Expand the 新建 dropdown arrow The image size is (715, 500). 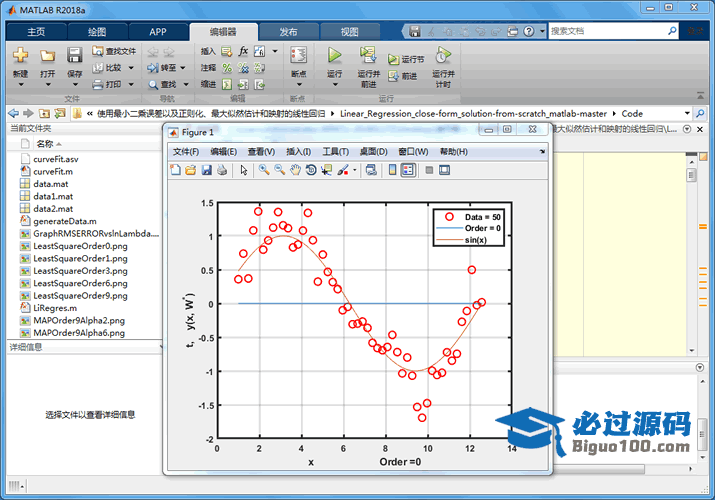(21, 85)
